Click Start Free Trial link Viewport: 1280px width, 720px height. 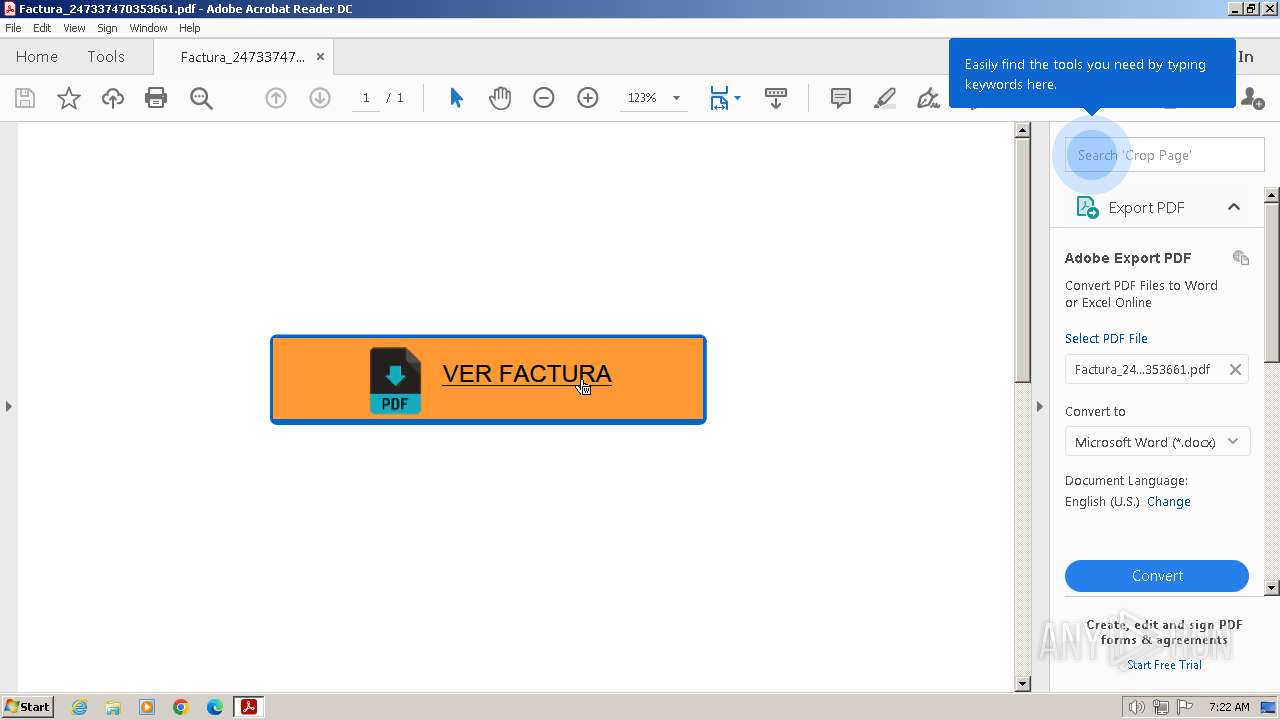coord(1164,665)
